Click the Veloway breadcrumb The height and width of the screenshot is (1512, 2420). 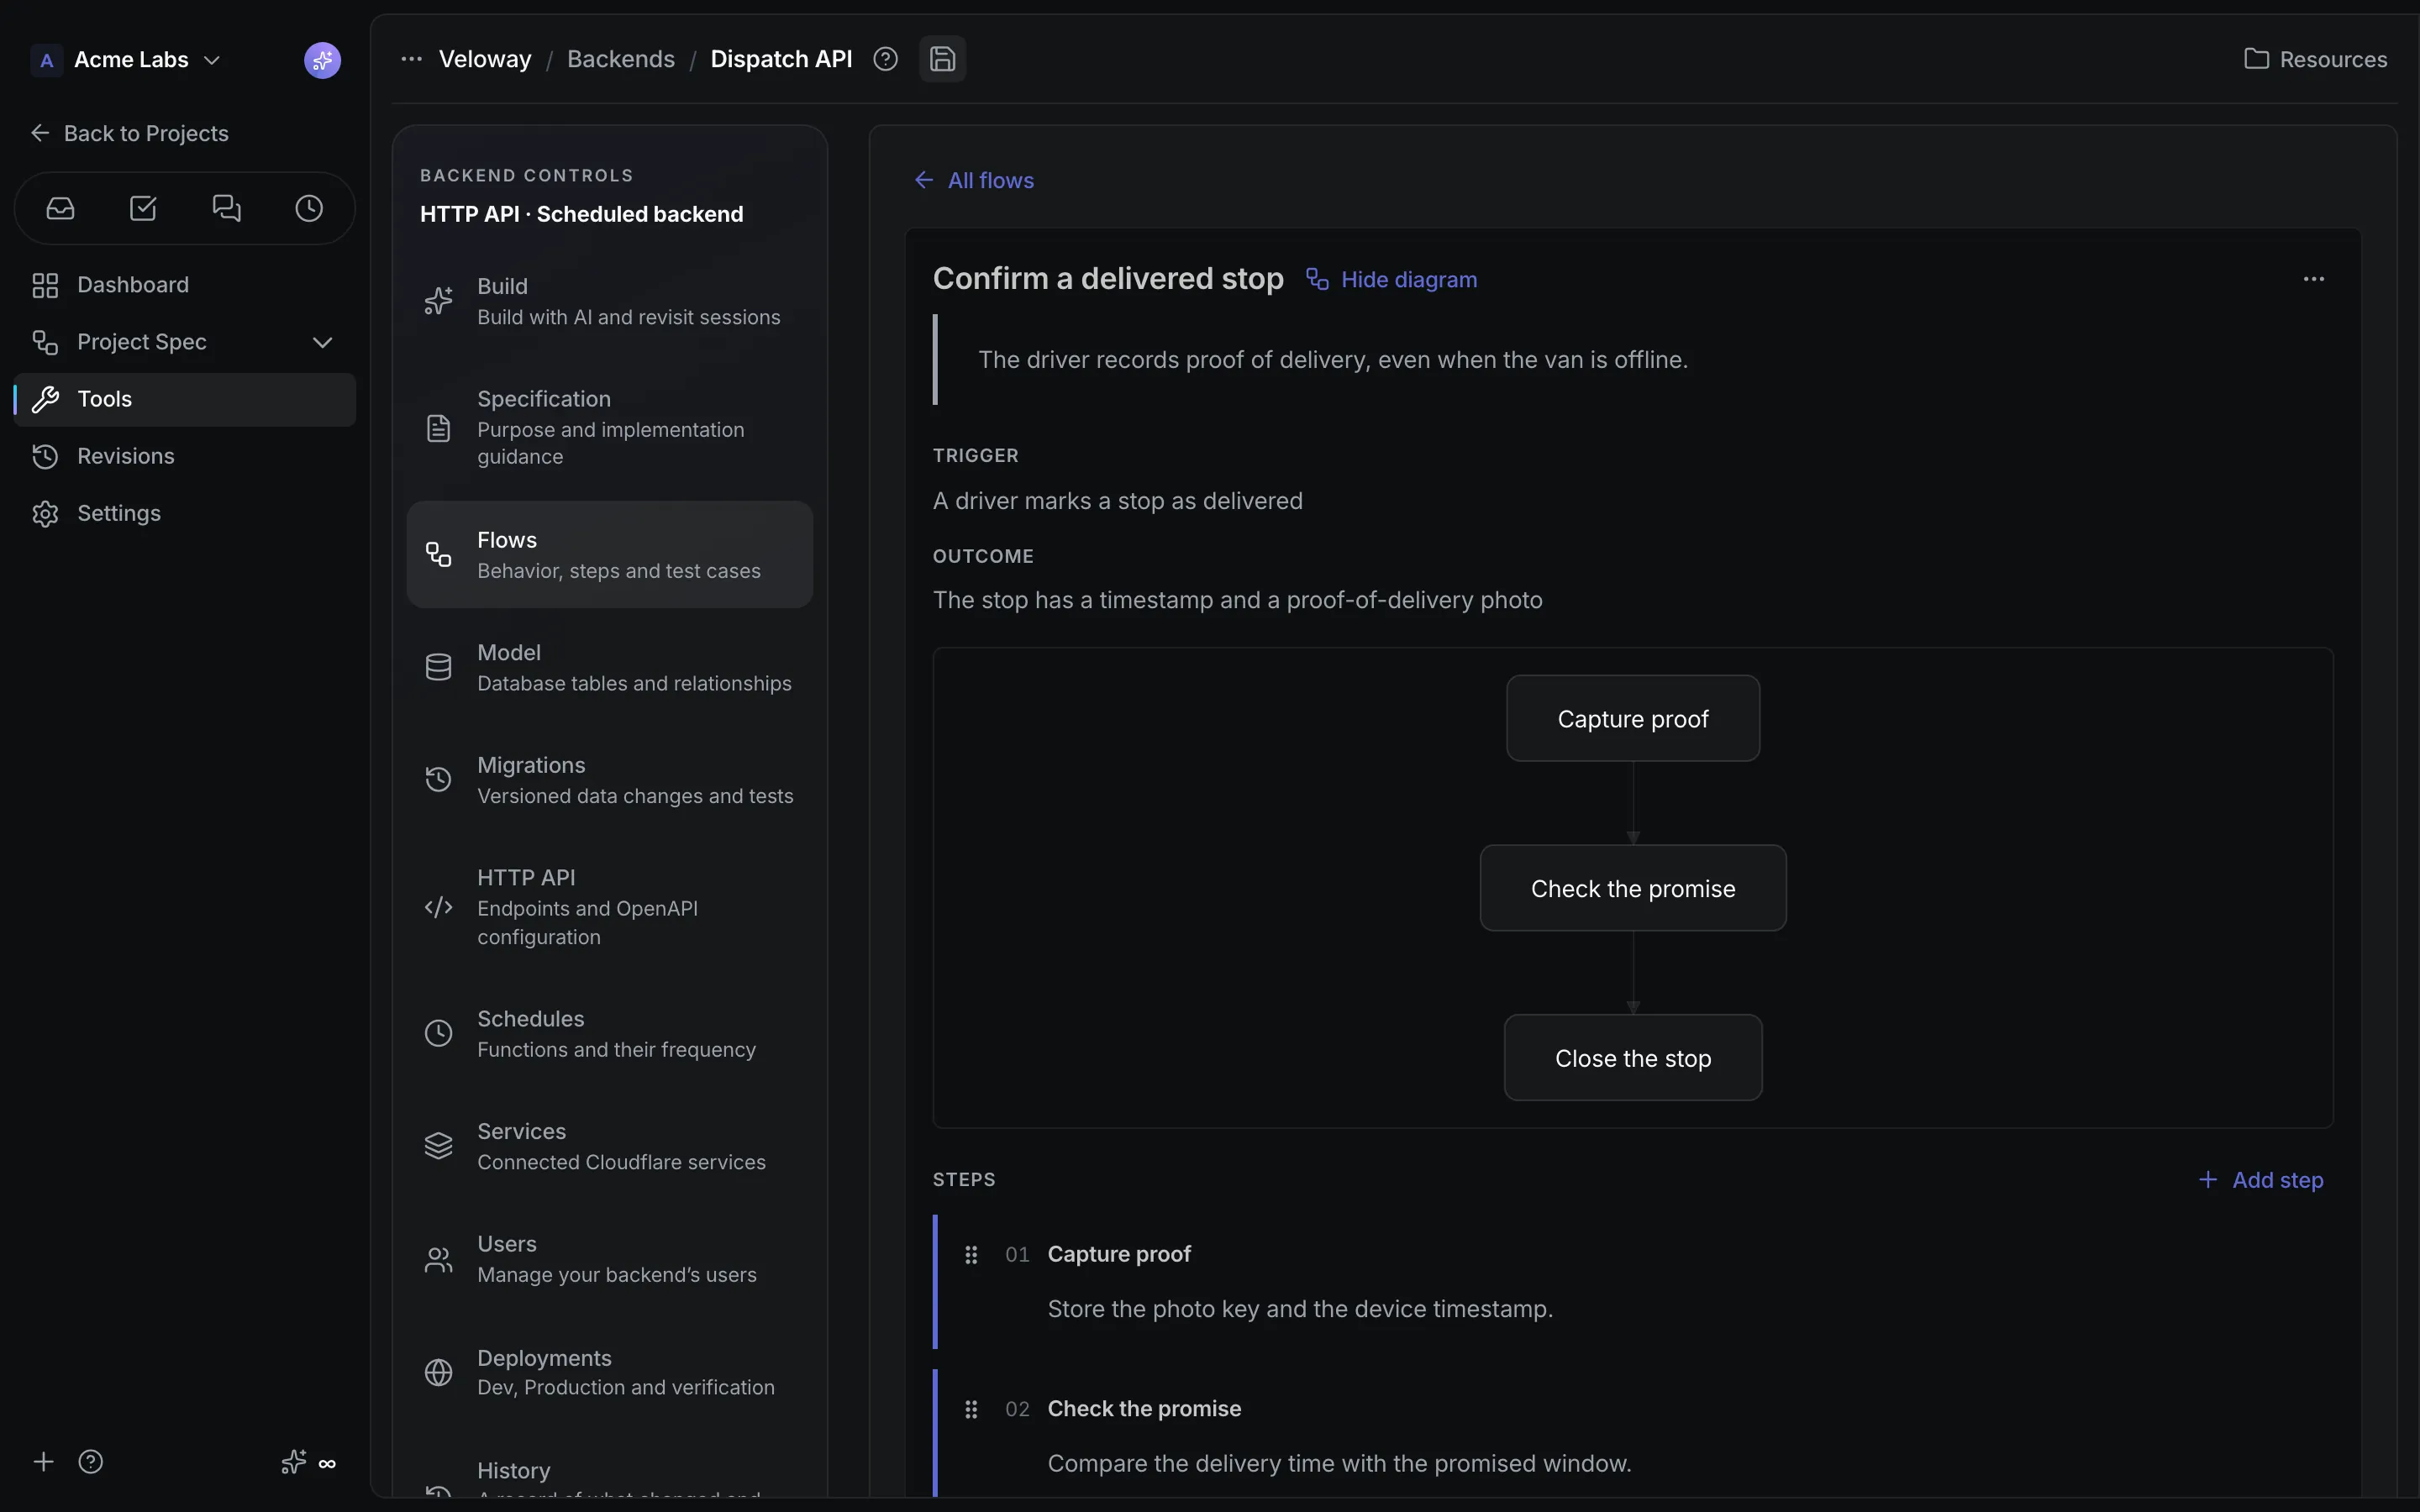pyautogui.click(x=485, y=59)
